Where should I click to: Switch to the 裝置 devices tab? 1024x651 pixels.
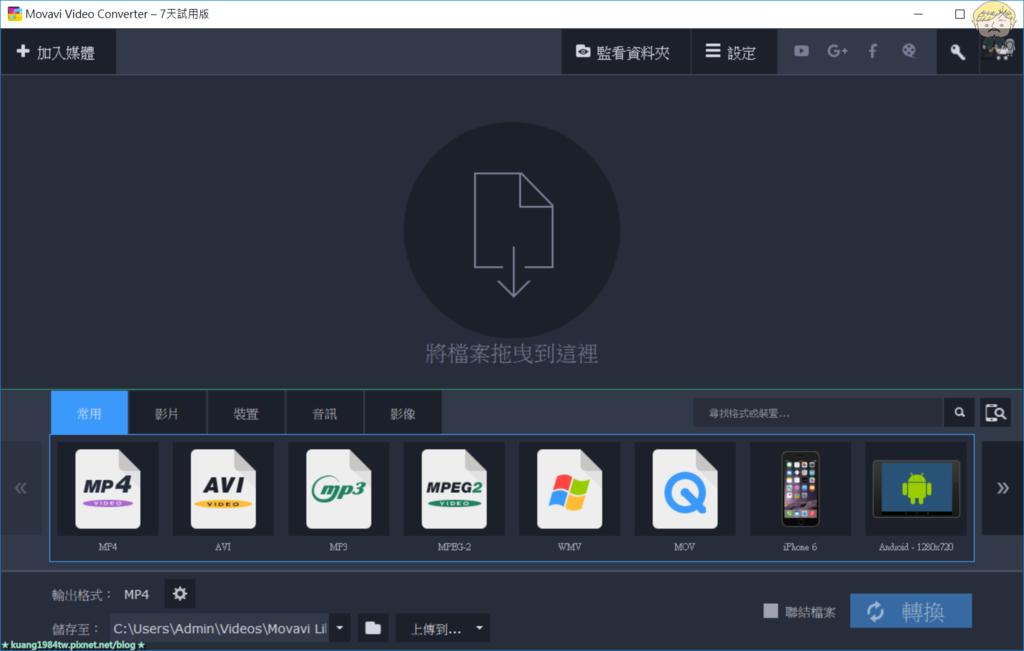[246, 413]
